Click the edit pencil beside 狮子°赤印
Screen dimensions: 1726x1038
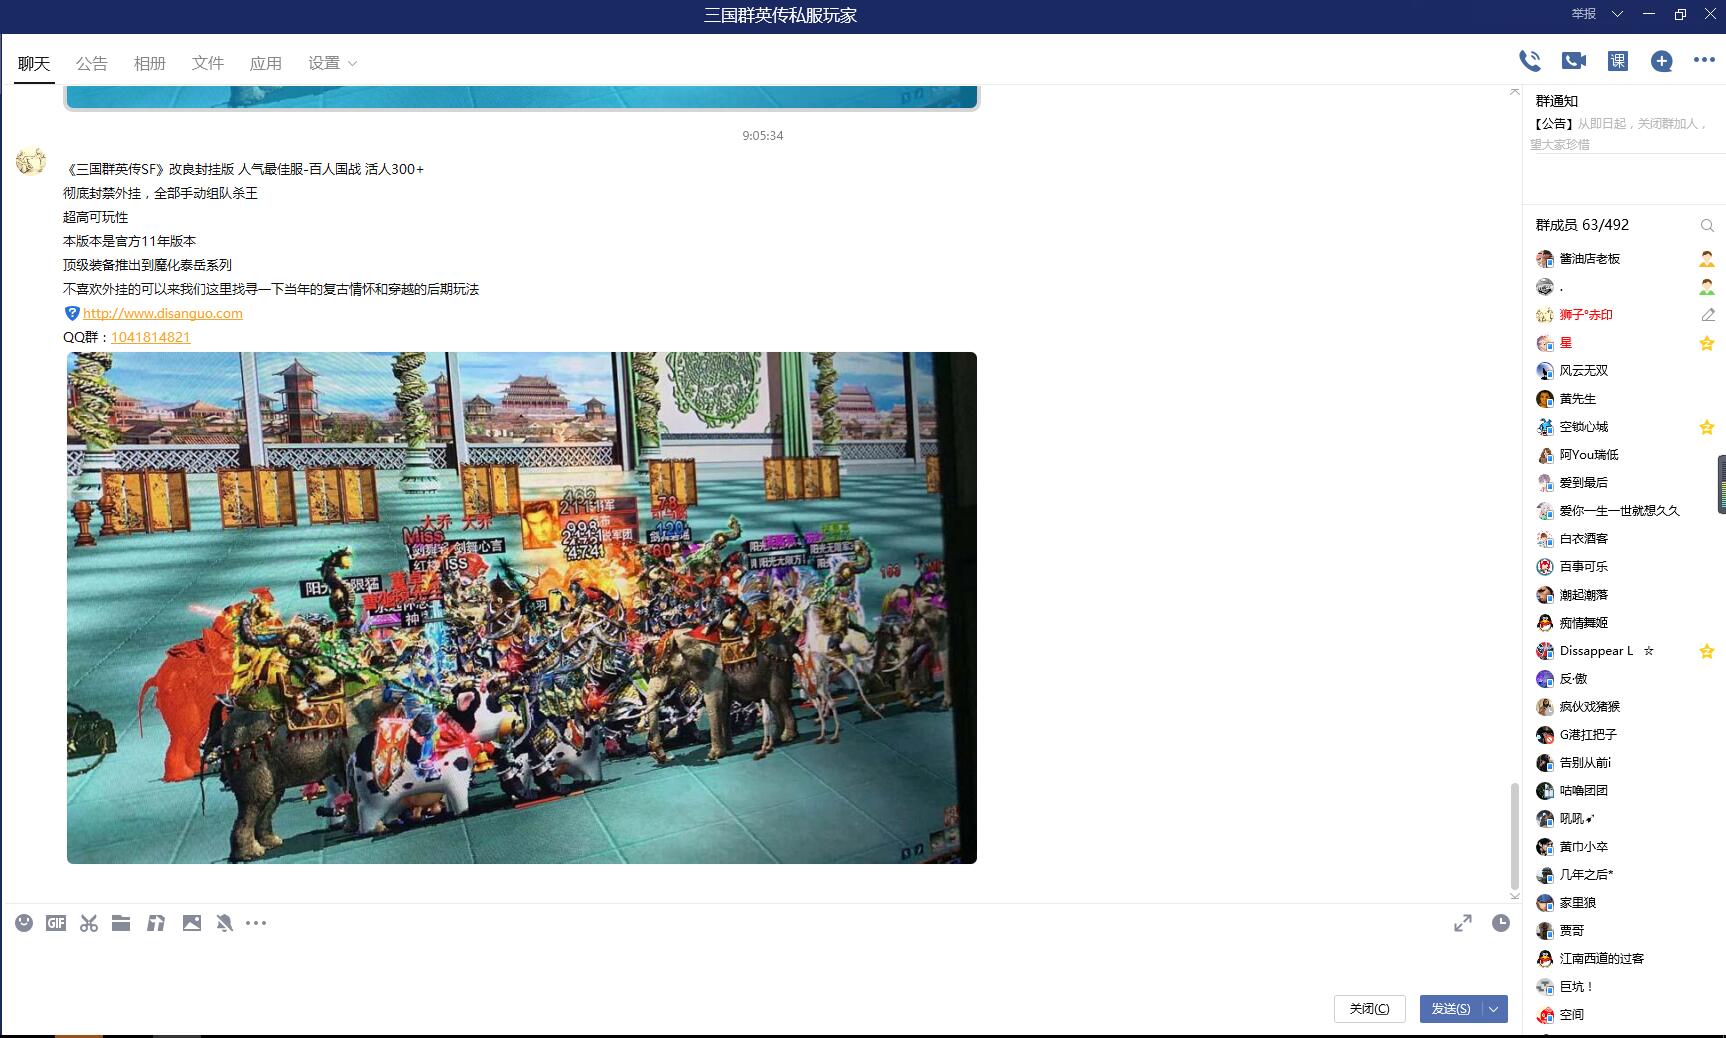(1707, 315)
